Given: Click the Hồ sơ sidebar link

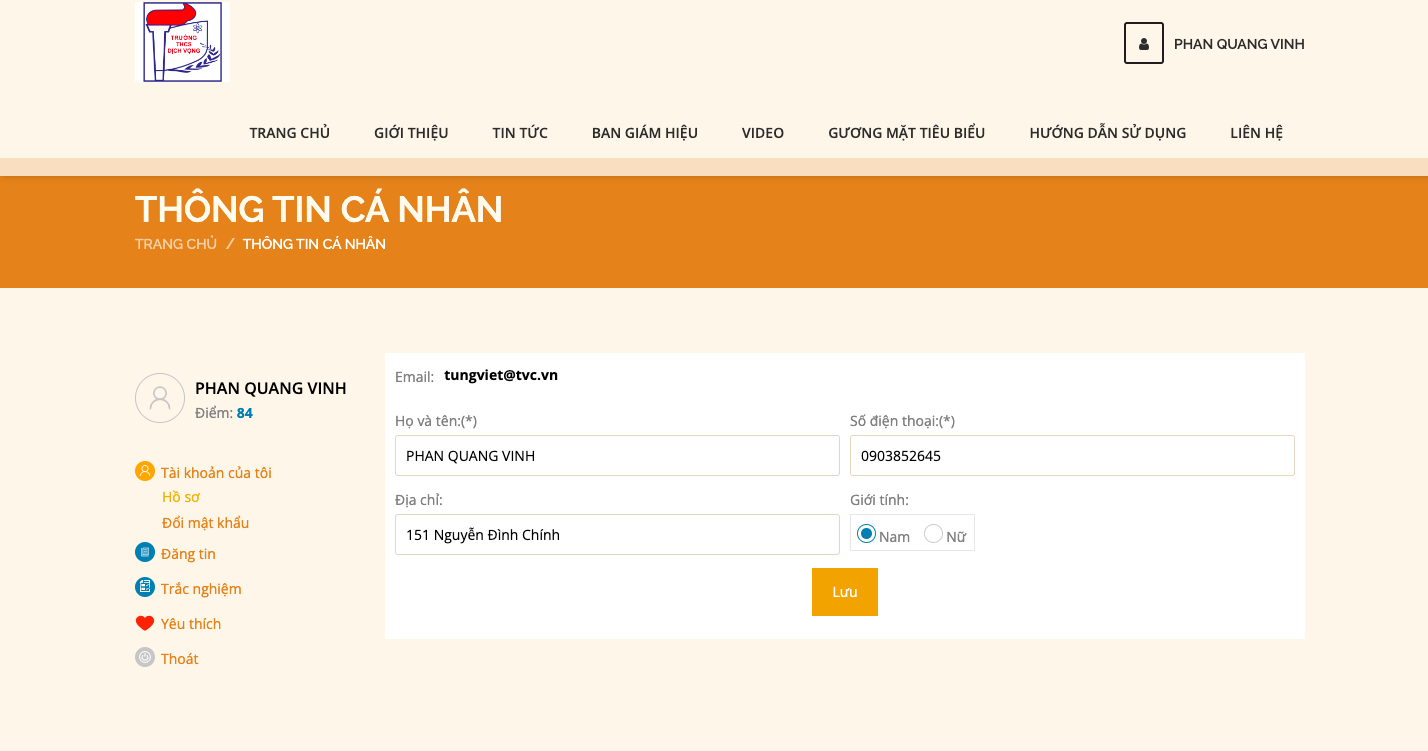Looking at the screenshot, I should coord(181,497).
